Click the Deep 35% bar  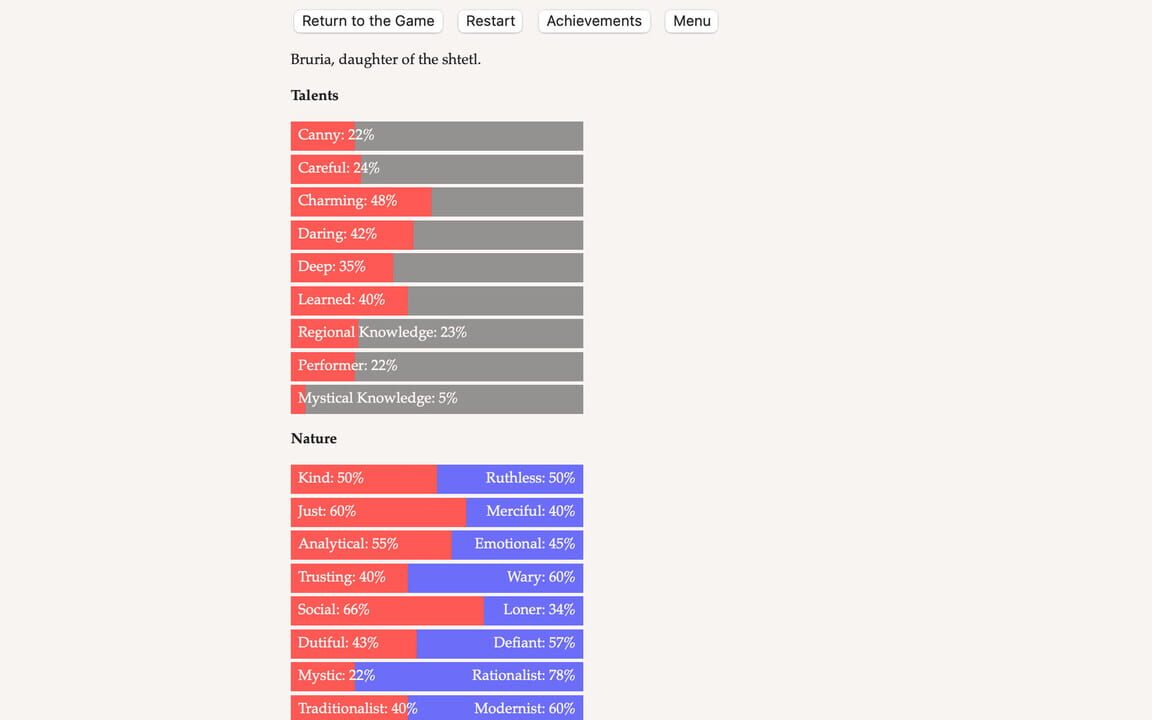coord(437,267)
